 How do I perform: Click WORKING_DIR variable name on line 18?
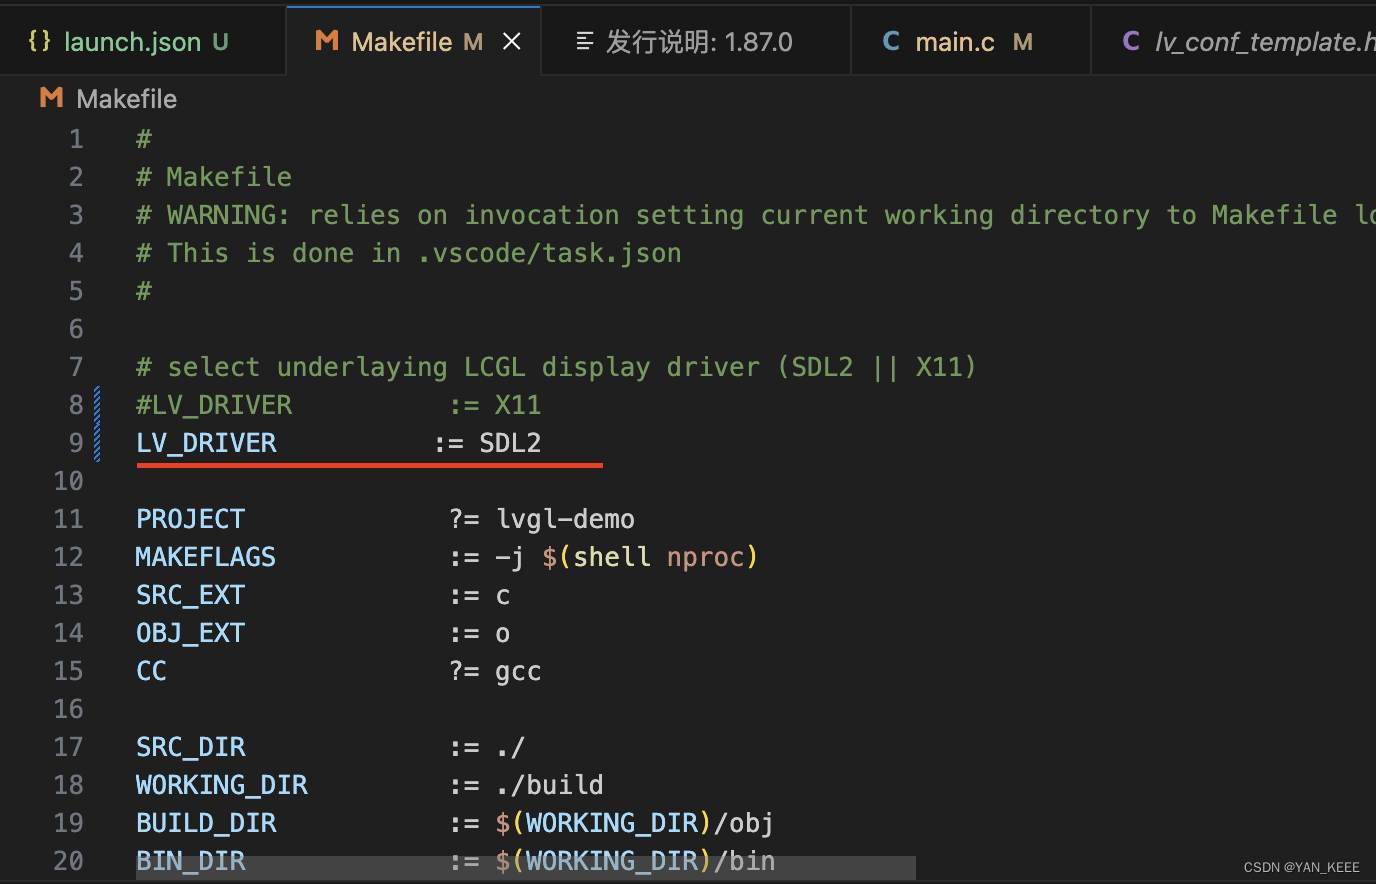(222, 785)
